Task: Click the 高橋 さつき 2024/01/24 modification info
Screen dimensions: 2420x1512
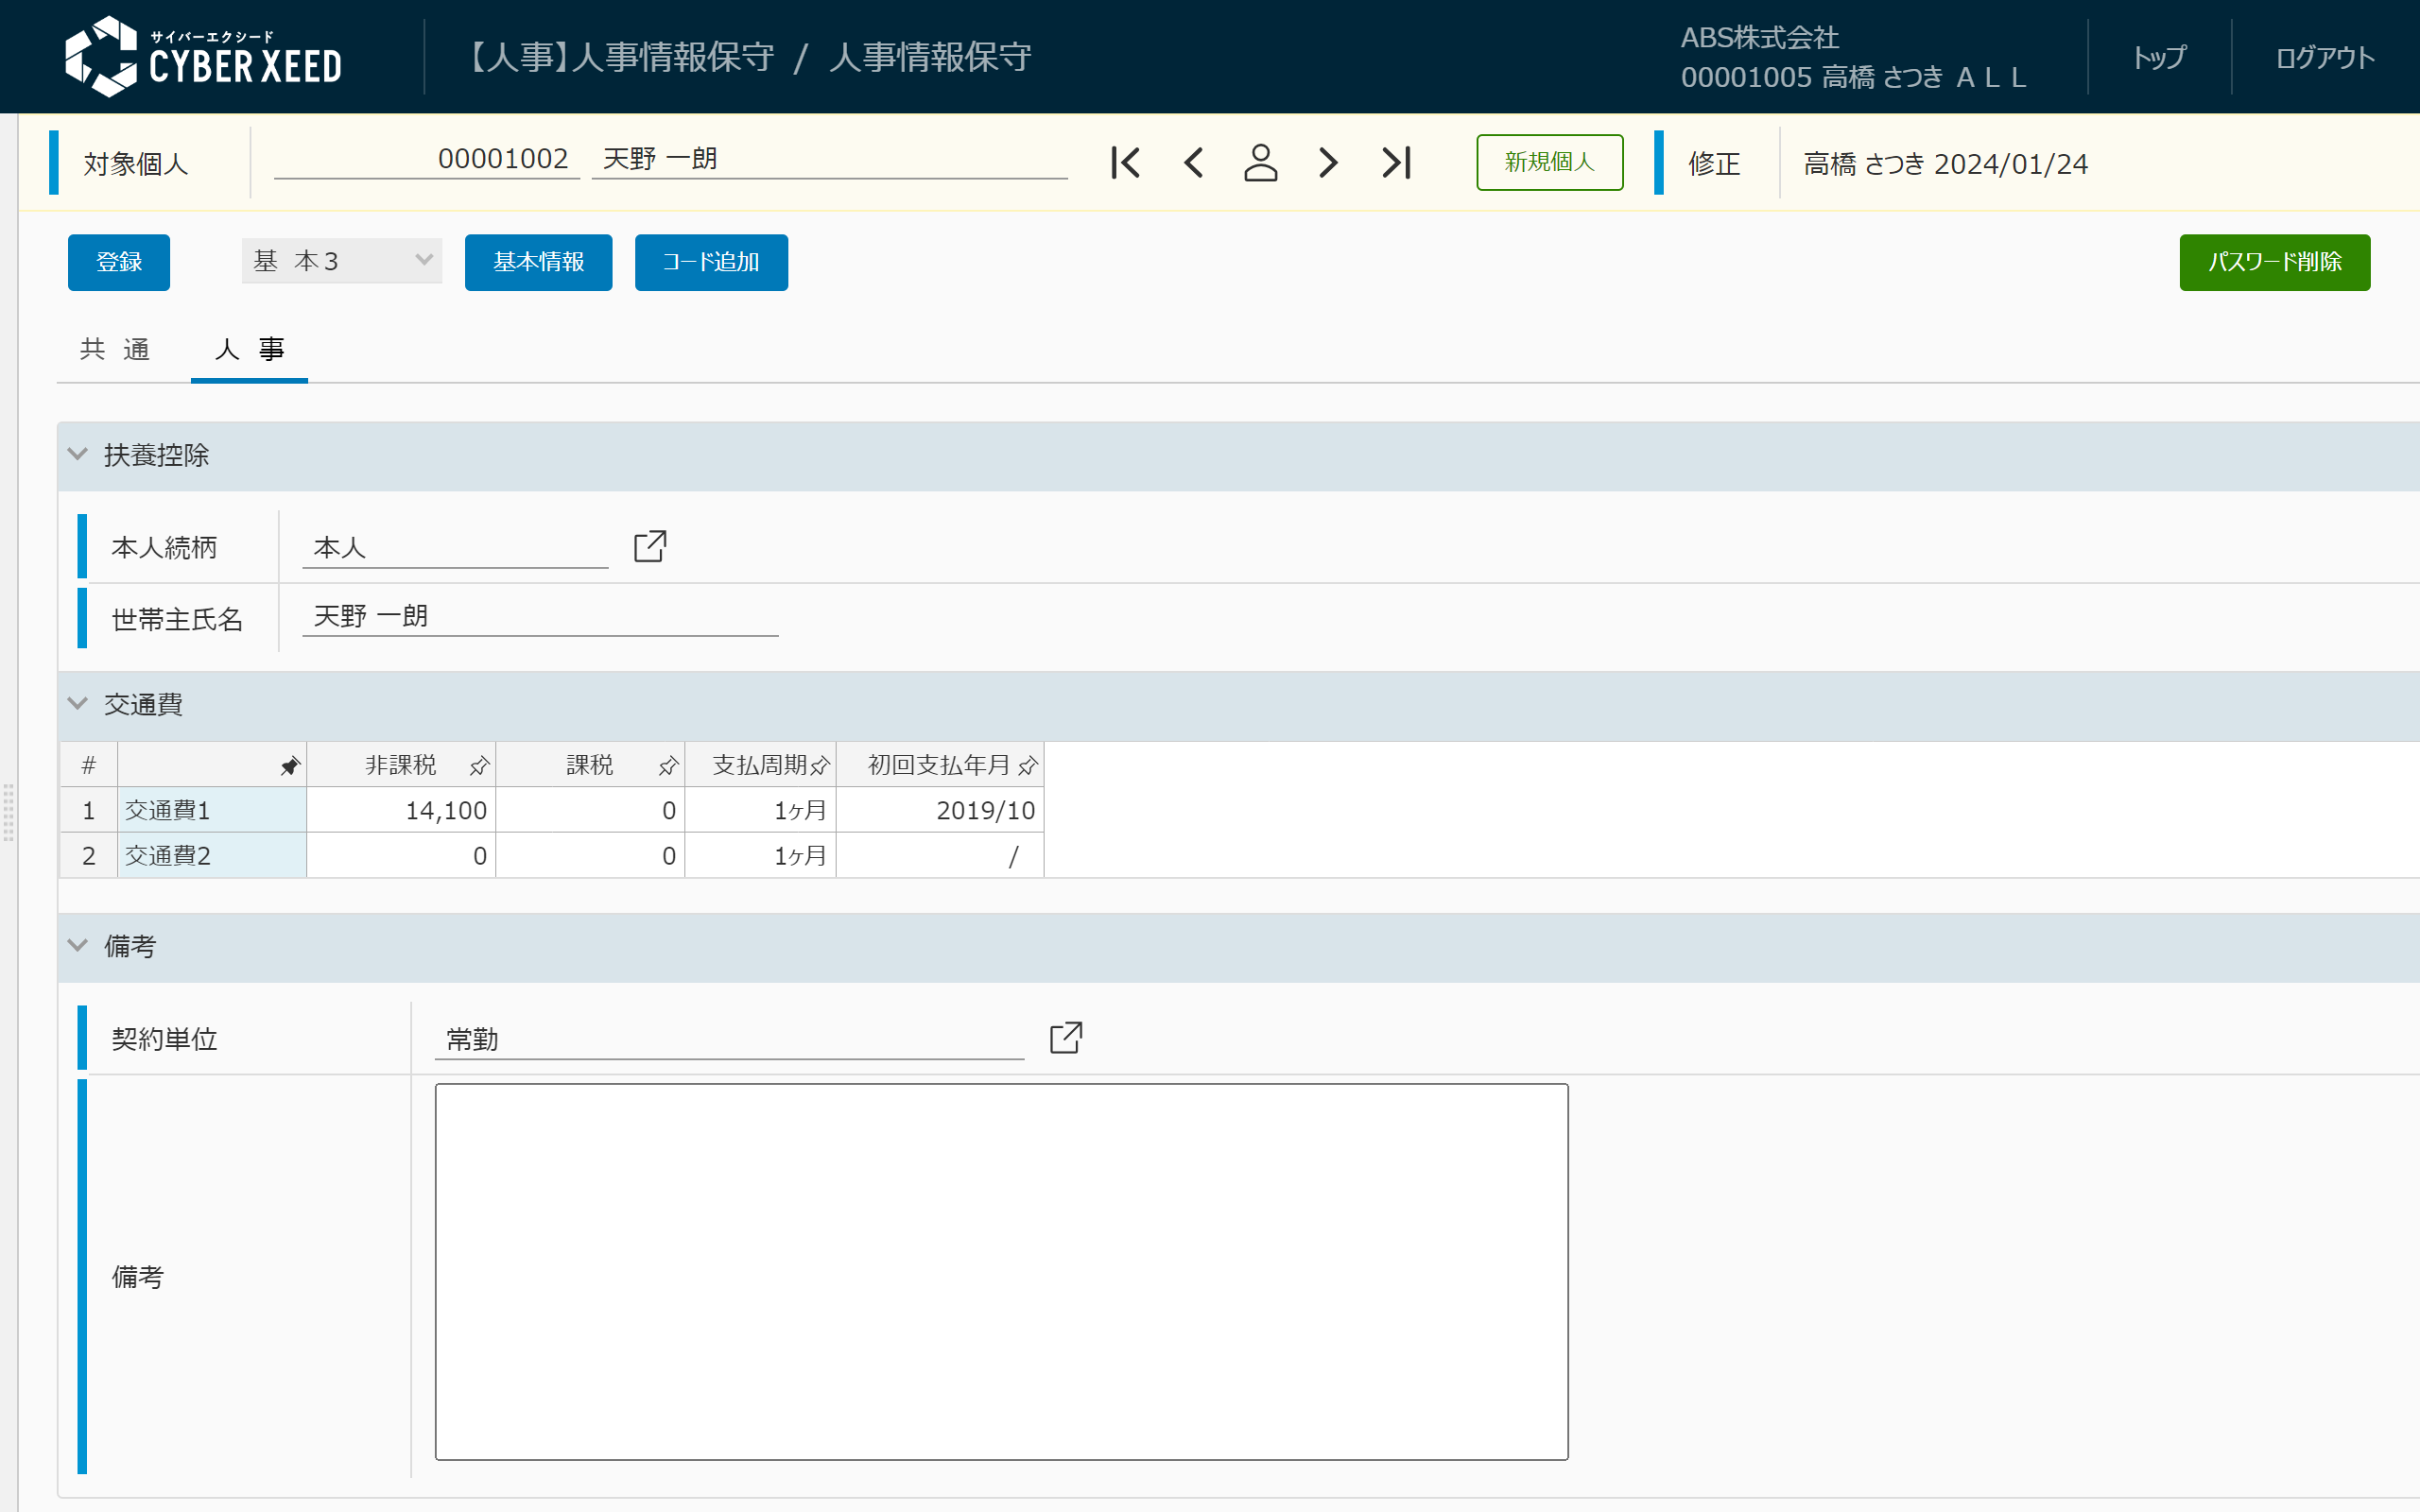Action: pyautogui.click(x=1945, y=164)
